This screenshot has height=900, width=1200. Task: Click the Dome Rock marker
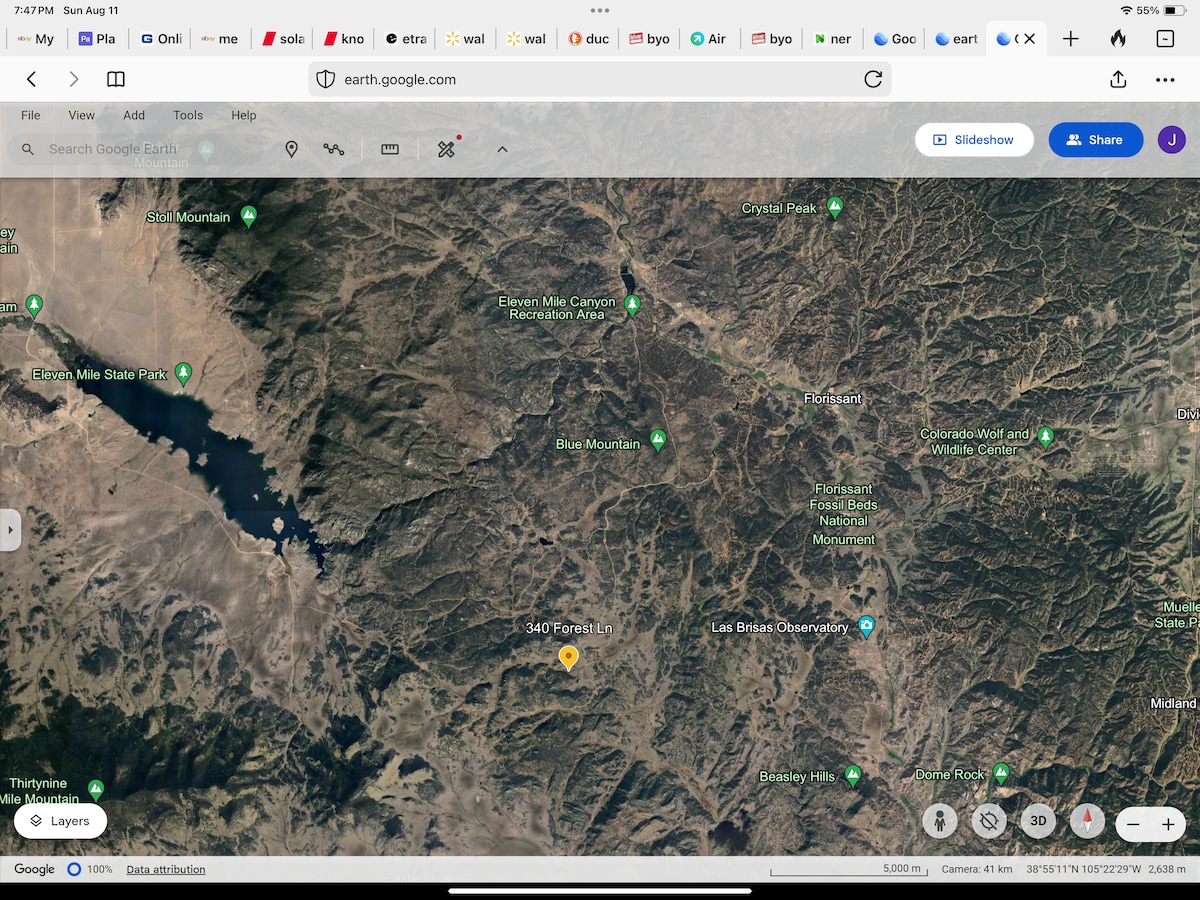[x=1001, y=773]
